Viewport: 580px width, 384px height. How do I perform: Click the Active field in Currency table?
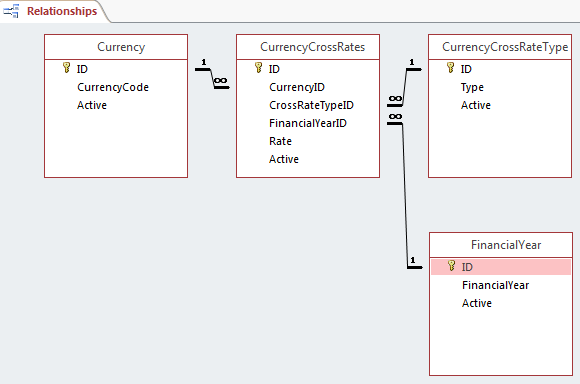(x=92, y=105)
